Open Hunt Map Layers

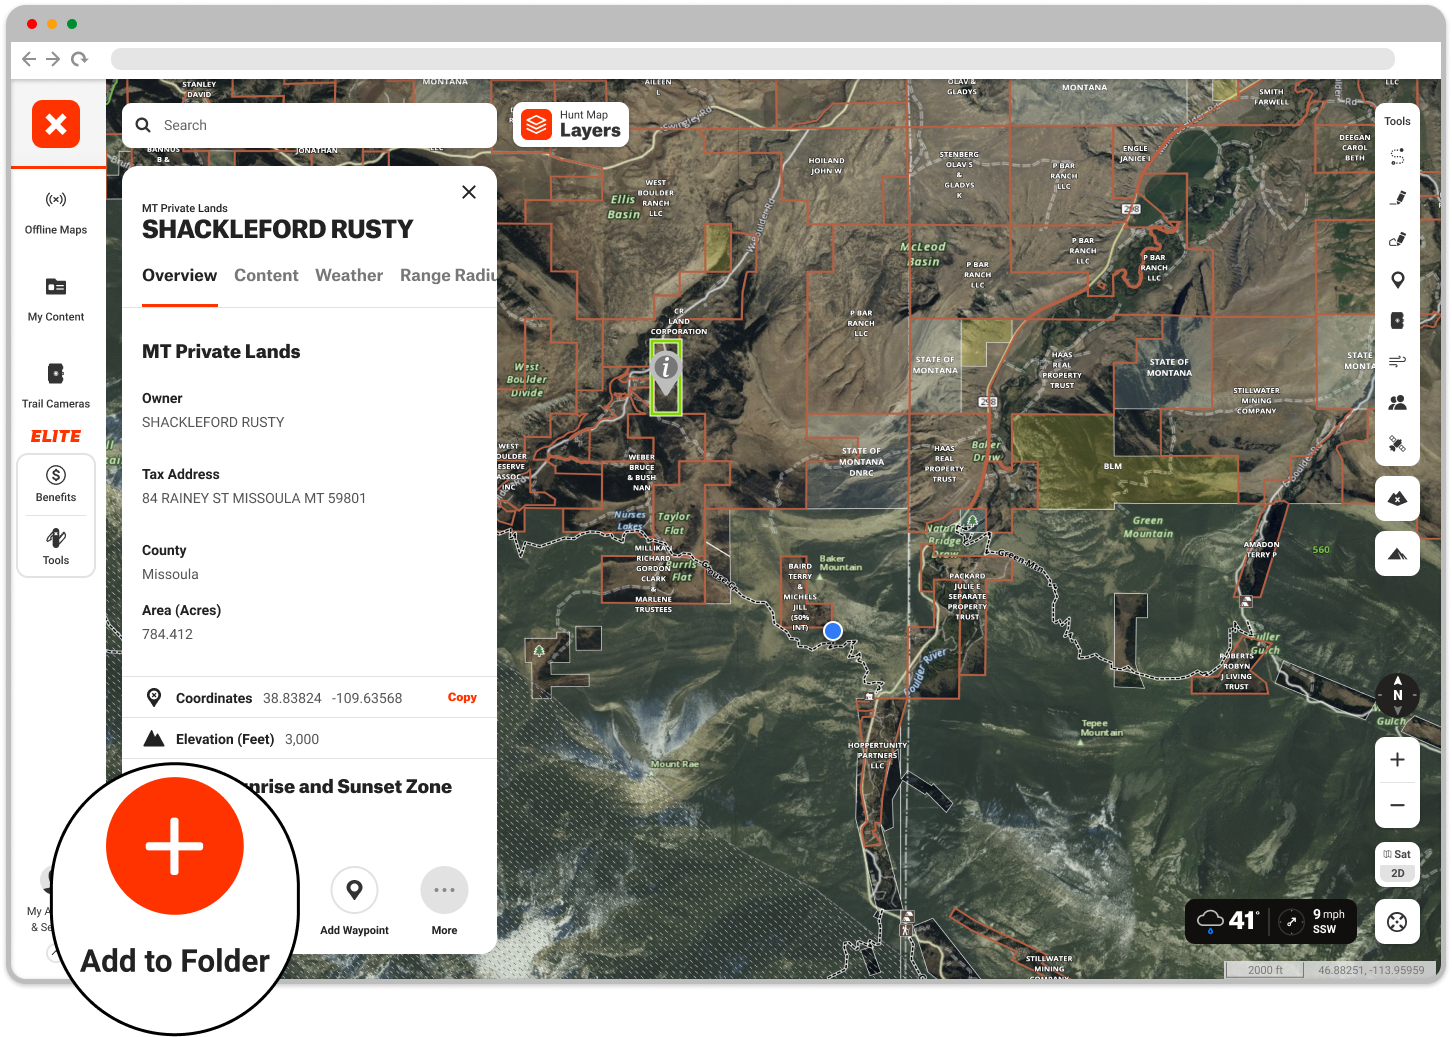(x=571, y=125)
